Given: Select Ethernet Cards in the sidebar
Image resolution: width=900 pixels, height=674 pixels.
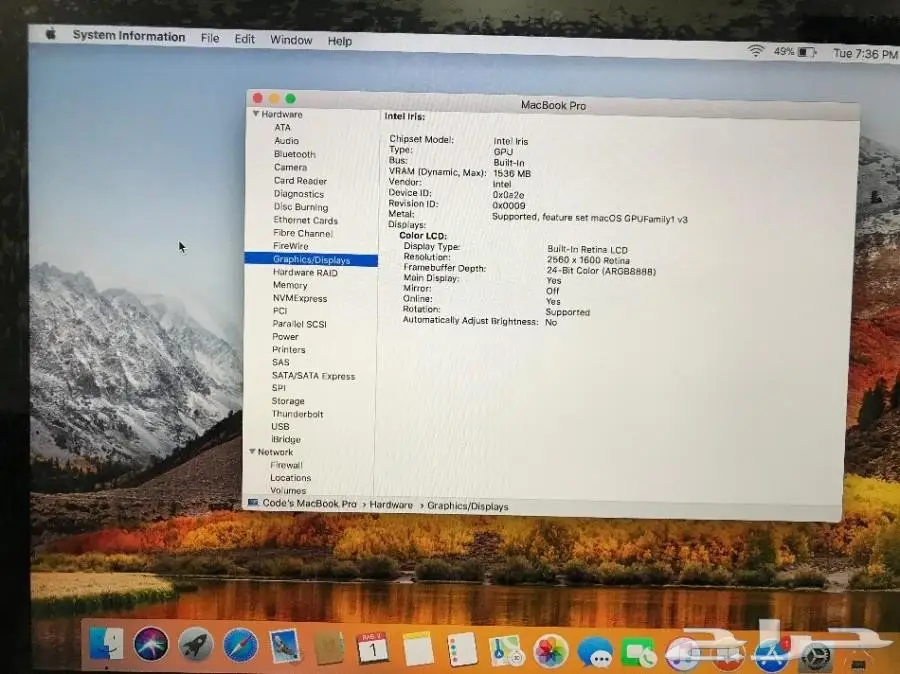Looking at the screenshot, I should pyautogui.click(x=305, y=220).
